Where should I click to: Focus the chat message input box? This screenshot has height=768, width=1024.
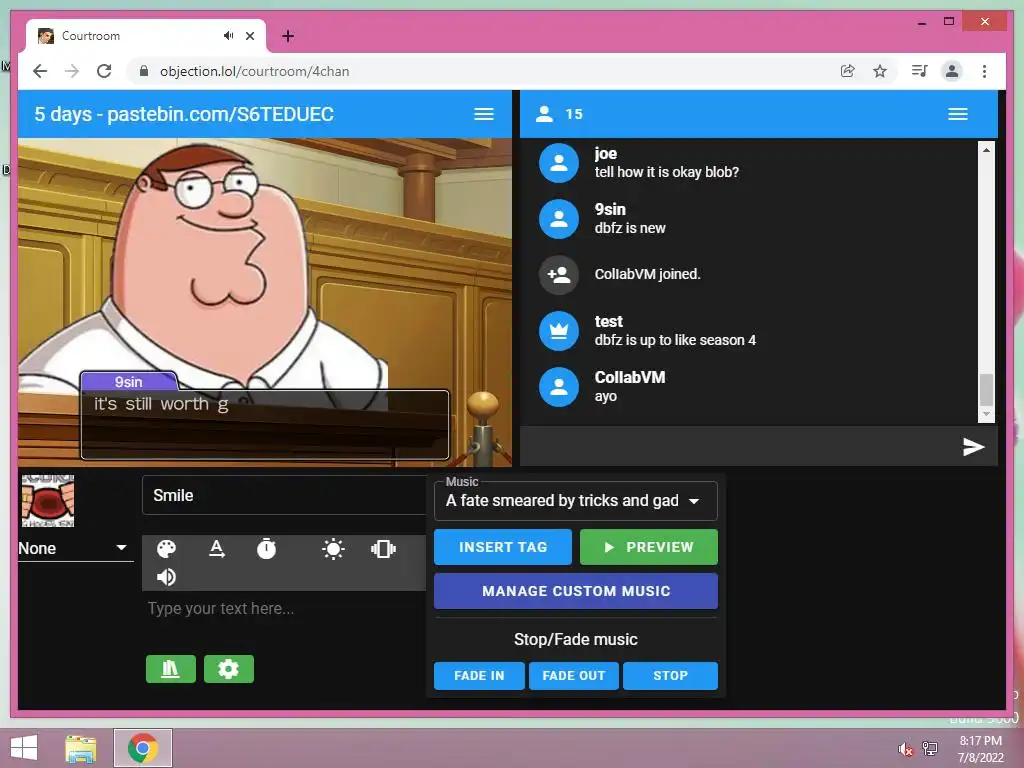[x=738, y=447]
